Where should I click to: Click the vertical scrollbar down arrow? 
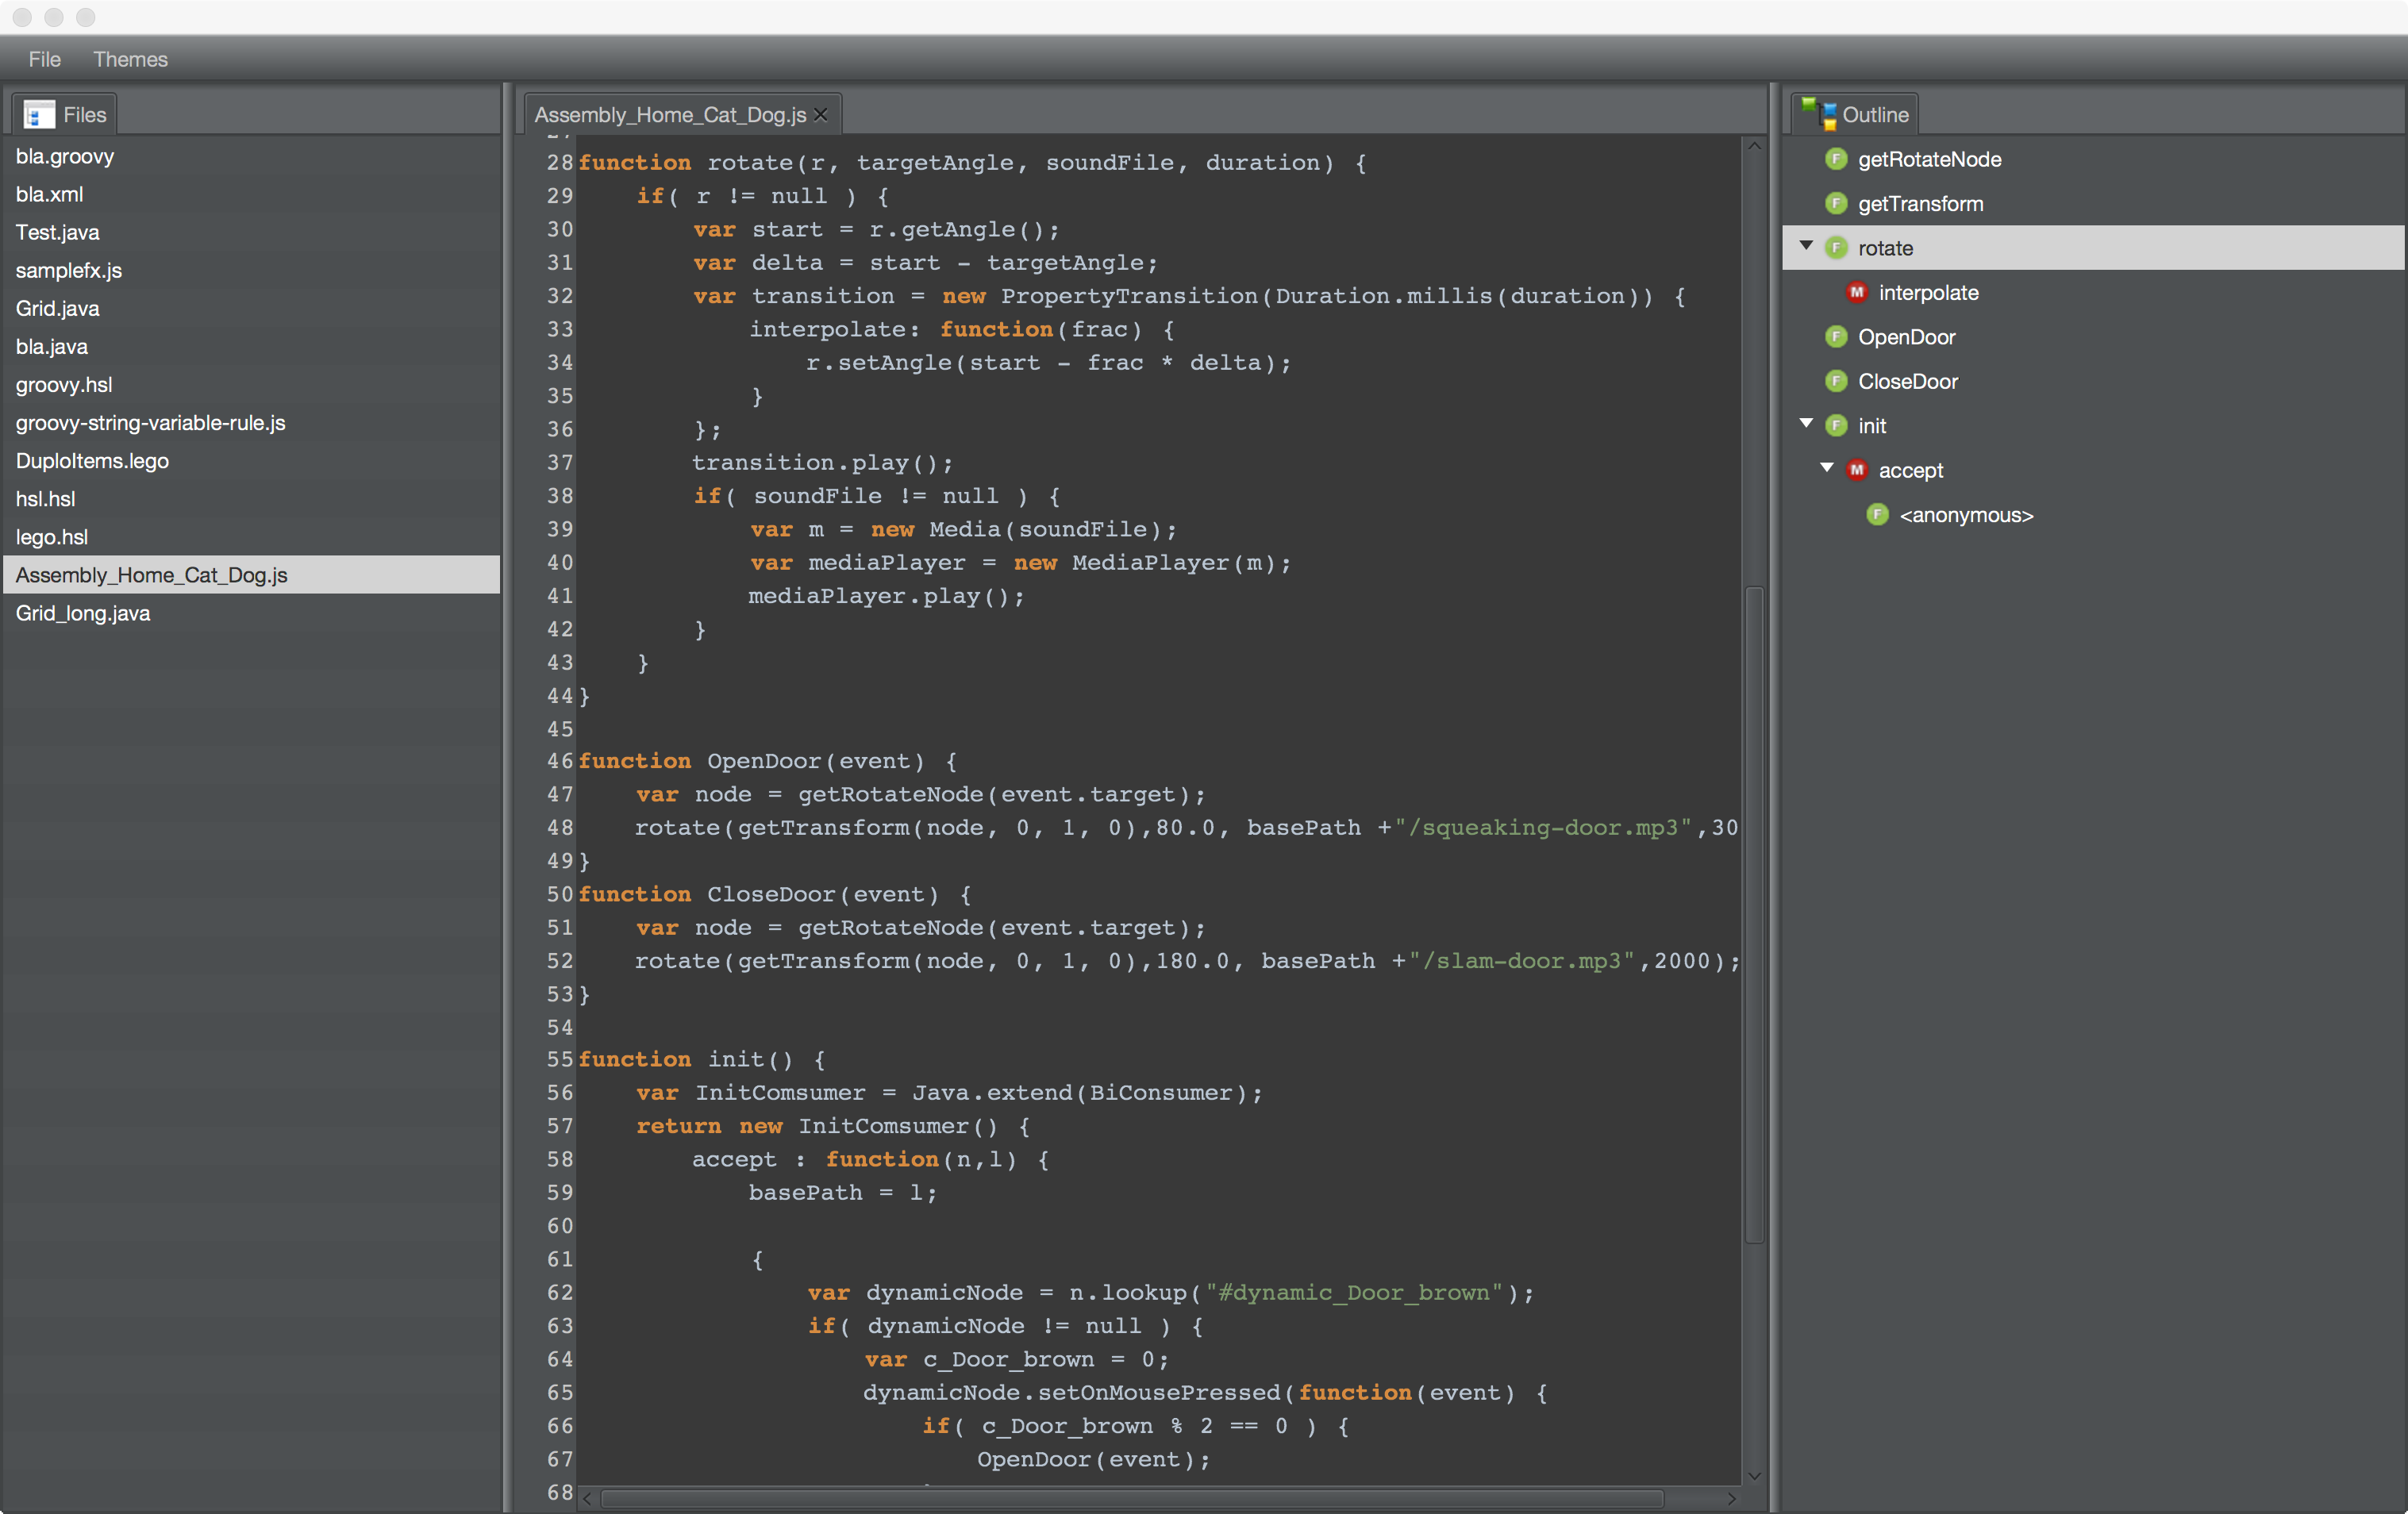[x=1754, y=1476]
